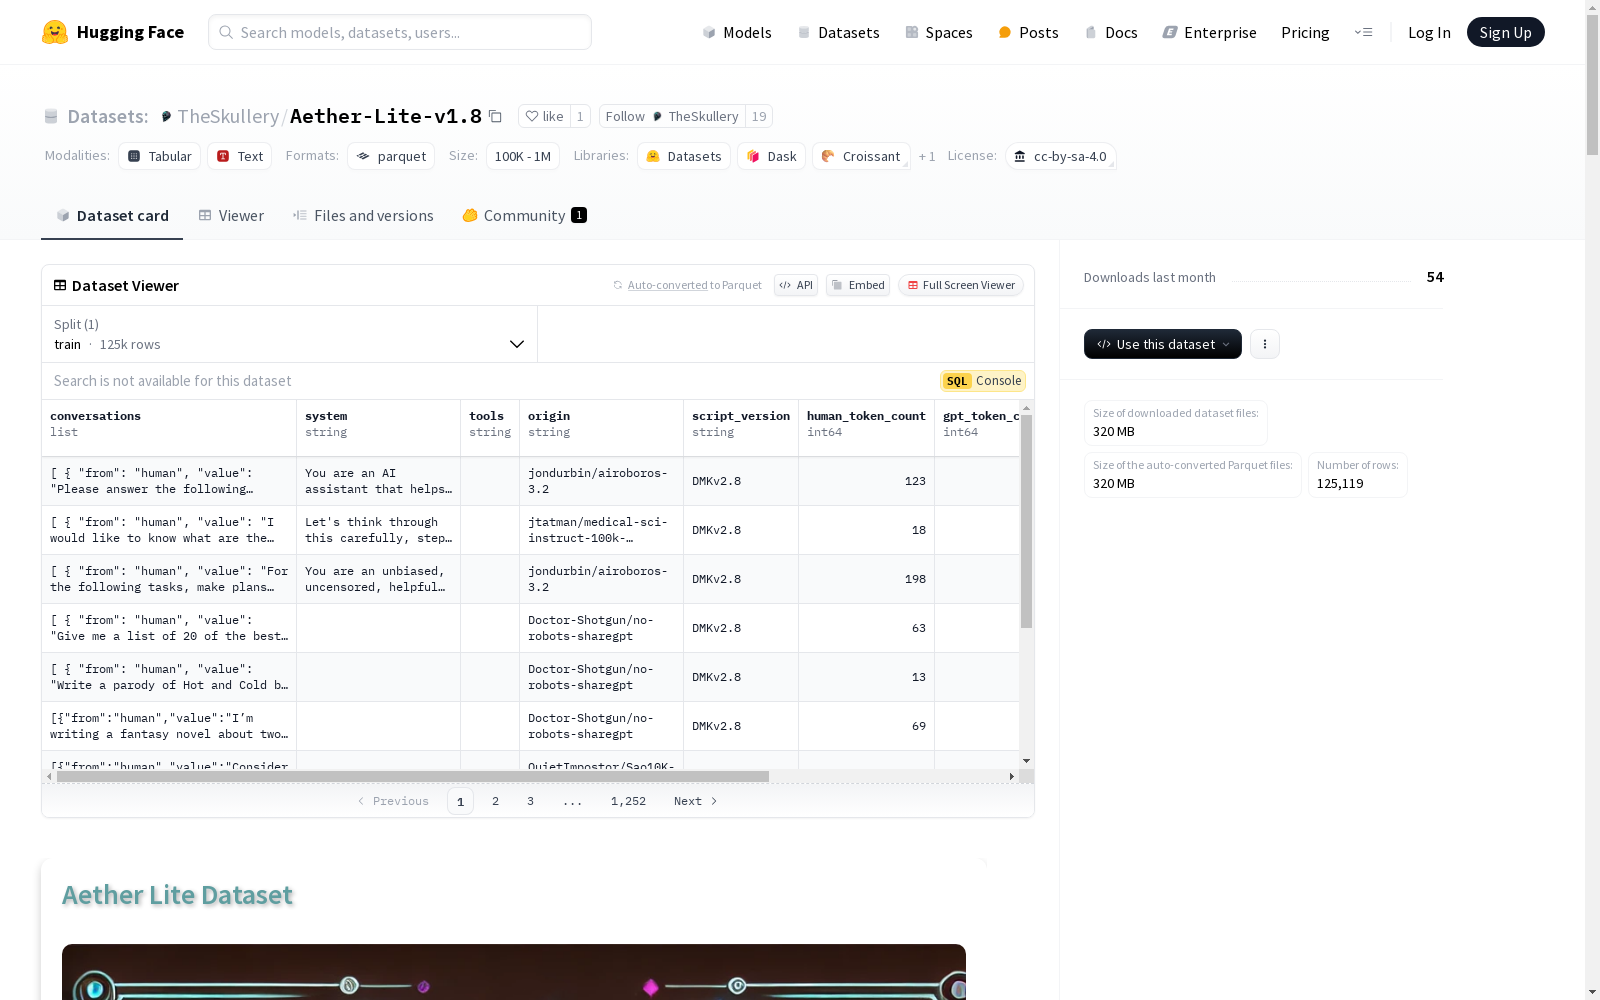
Task: Click the origin cell jtatman/medical-sci-instruct-100k
Action: [601, 530]
